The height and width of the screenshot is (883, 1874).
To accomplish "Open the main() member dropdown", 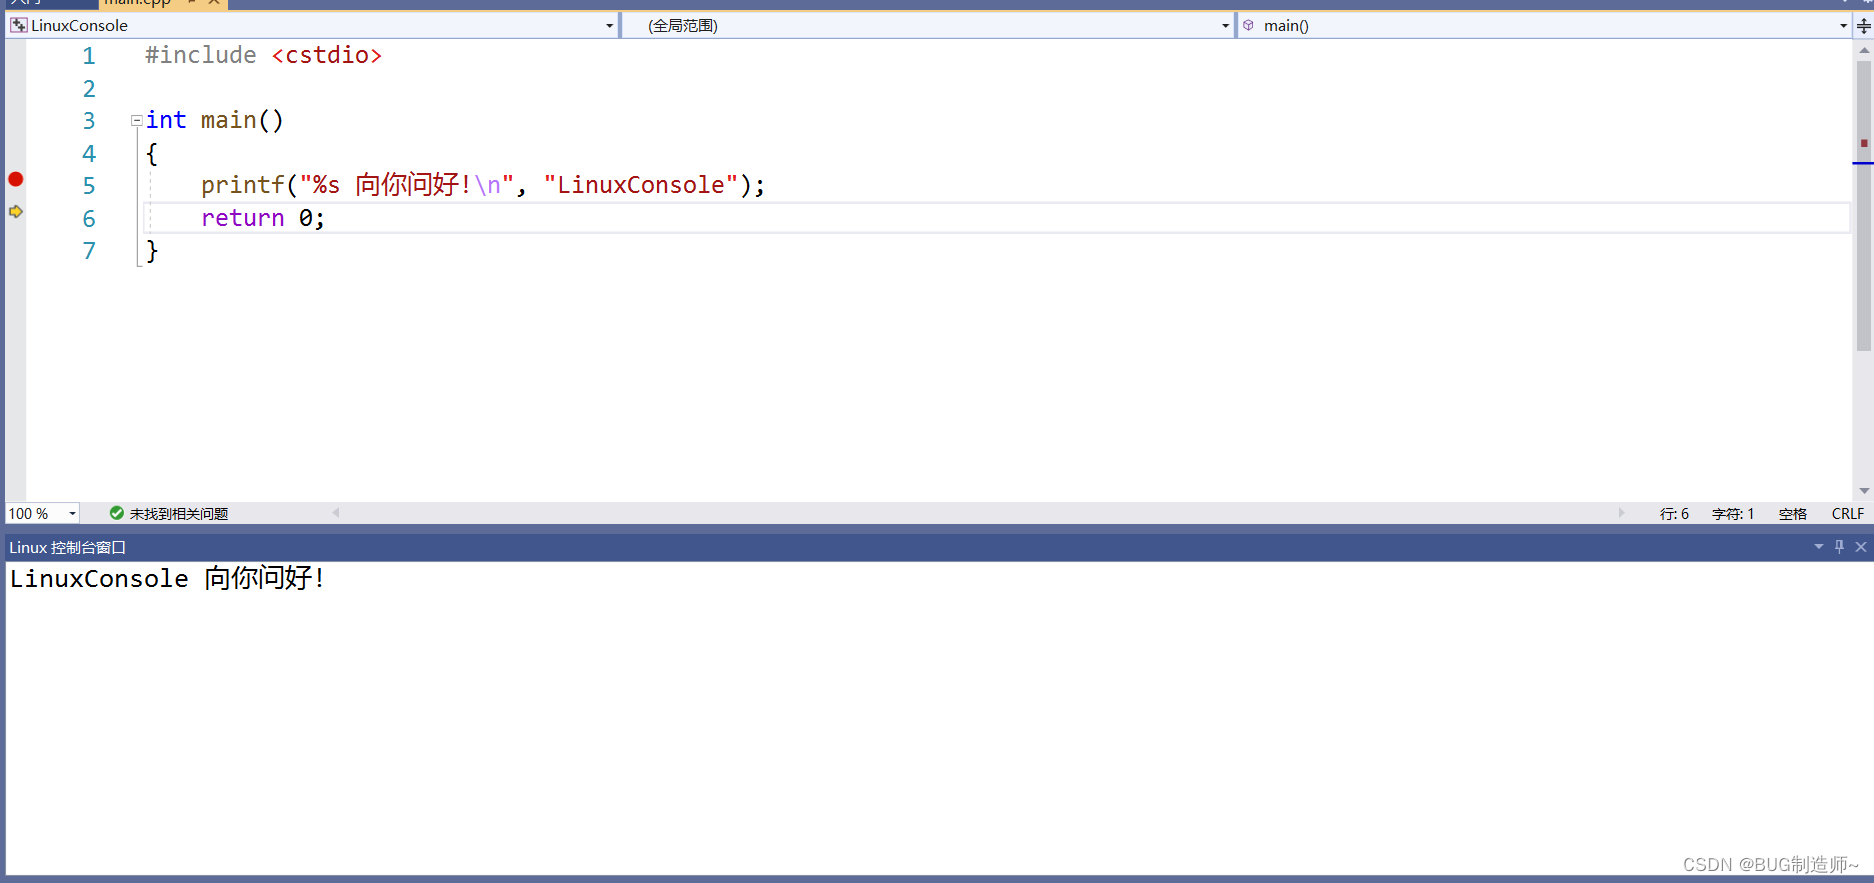I will point(1843,26).
